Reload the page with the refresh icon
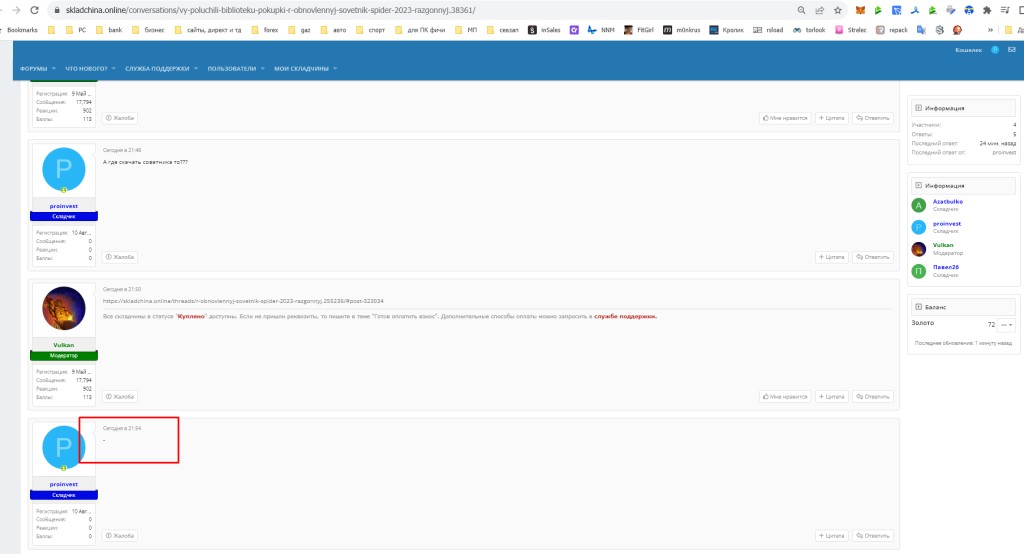Image resolution: width=1024 pixels, height=554 pixels. tap(35, 10)
